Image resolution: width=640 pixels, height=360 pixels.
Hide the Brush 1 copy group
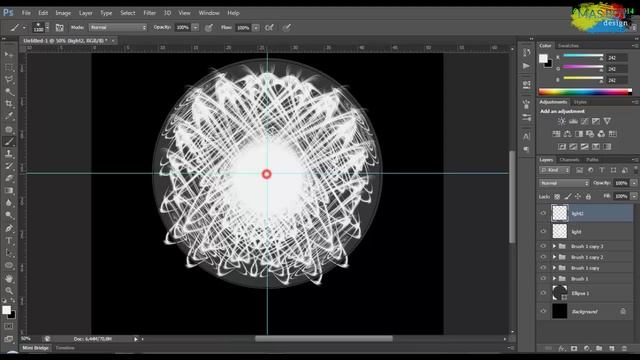coord(543,268)
